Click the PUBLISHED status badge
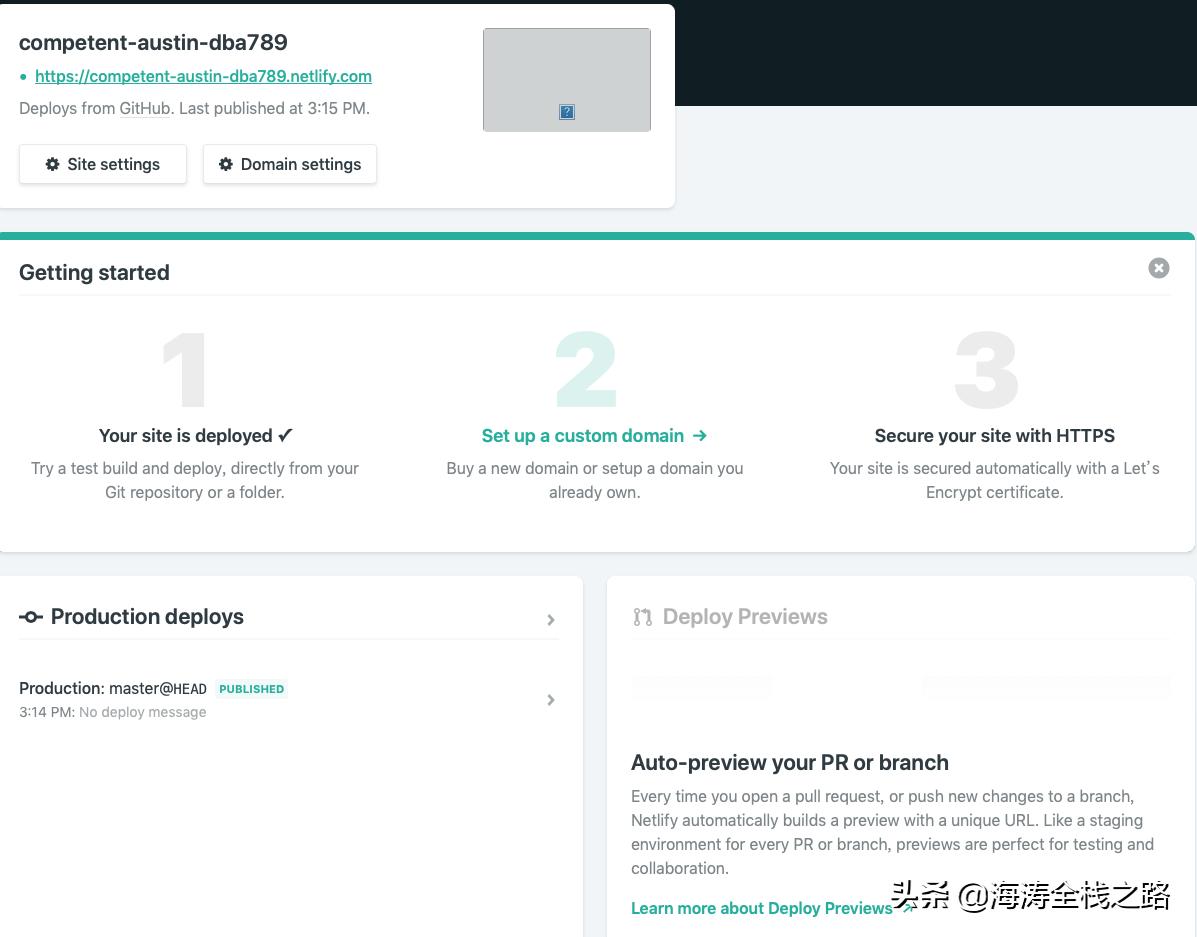Viewport: 1197px width, 937px height. click(251, 689)
